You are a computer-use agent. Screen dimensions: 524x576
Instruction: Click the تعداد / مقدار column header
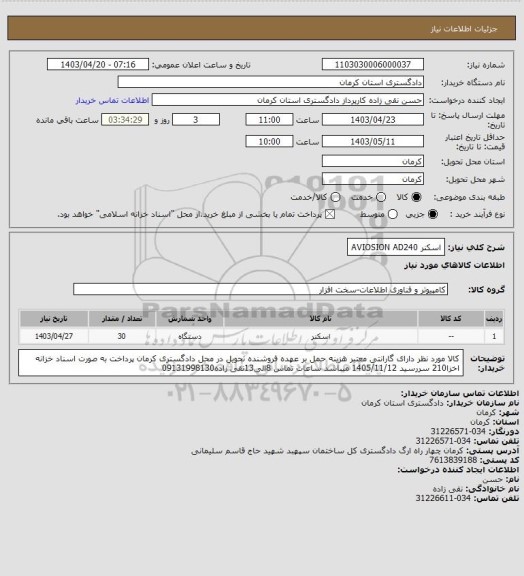click(x=122, y=319)
